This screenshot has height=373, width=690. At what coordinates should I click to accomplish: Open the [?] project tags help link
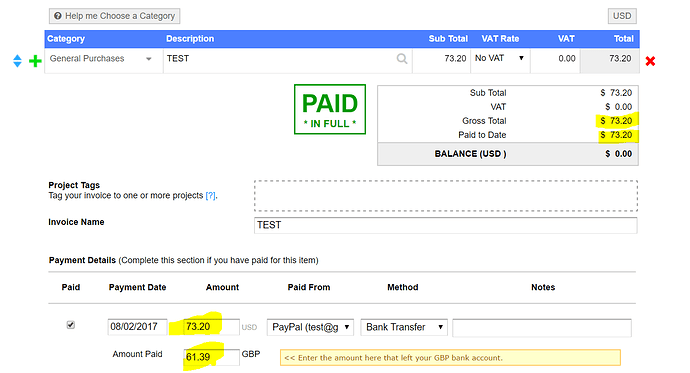tap(211, 195)
